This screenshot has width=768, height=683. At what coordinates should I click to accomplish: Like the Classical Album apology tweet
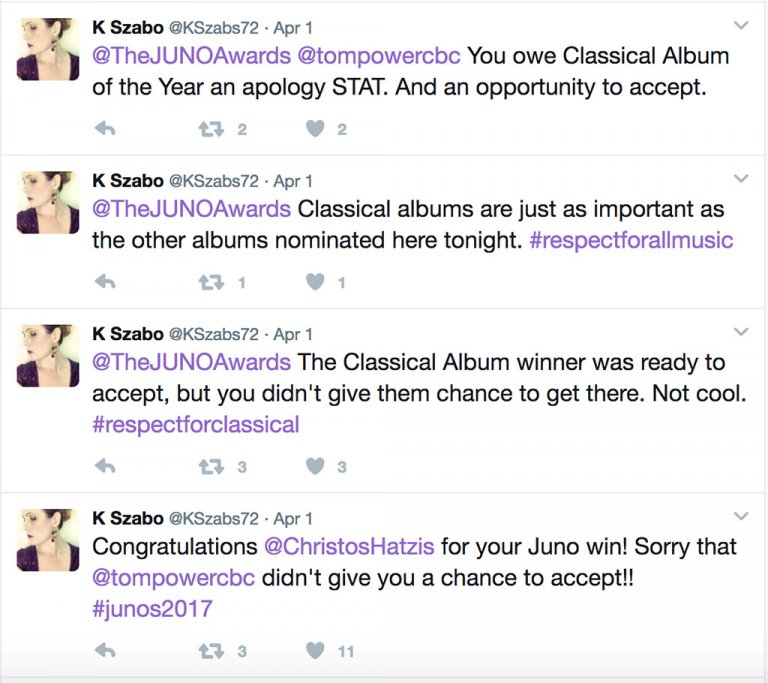315,129
